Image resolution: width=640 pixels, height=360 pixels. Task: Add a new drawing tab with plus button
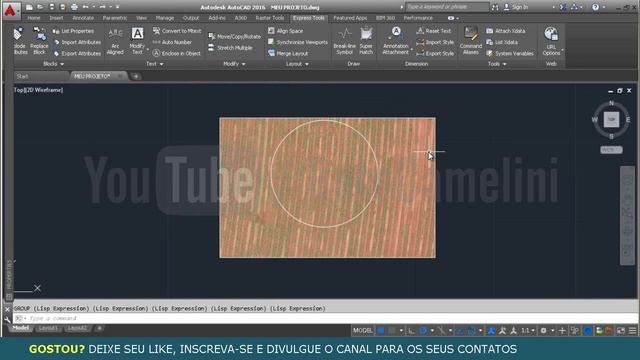(x=136, y=76)
